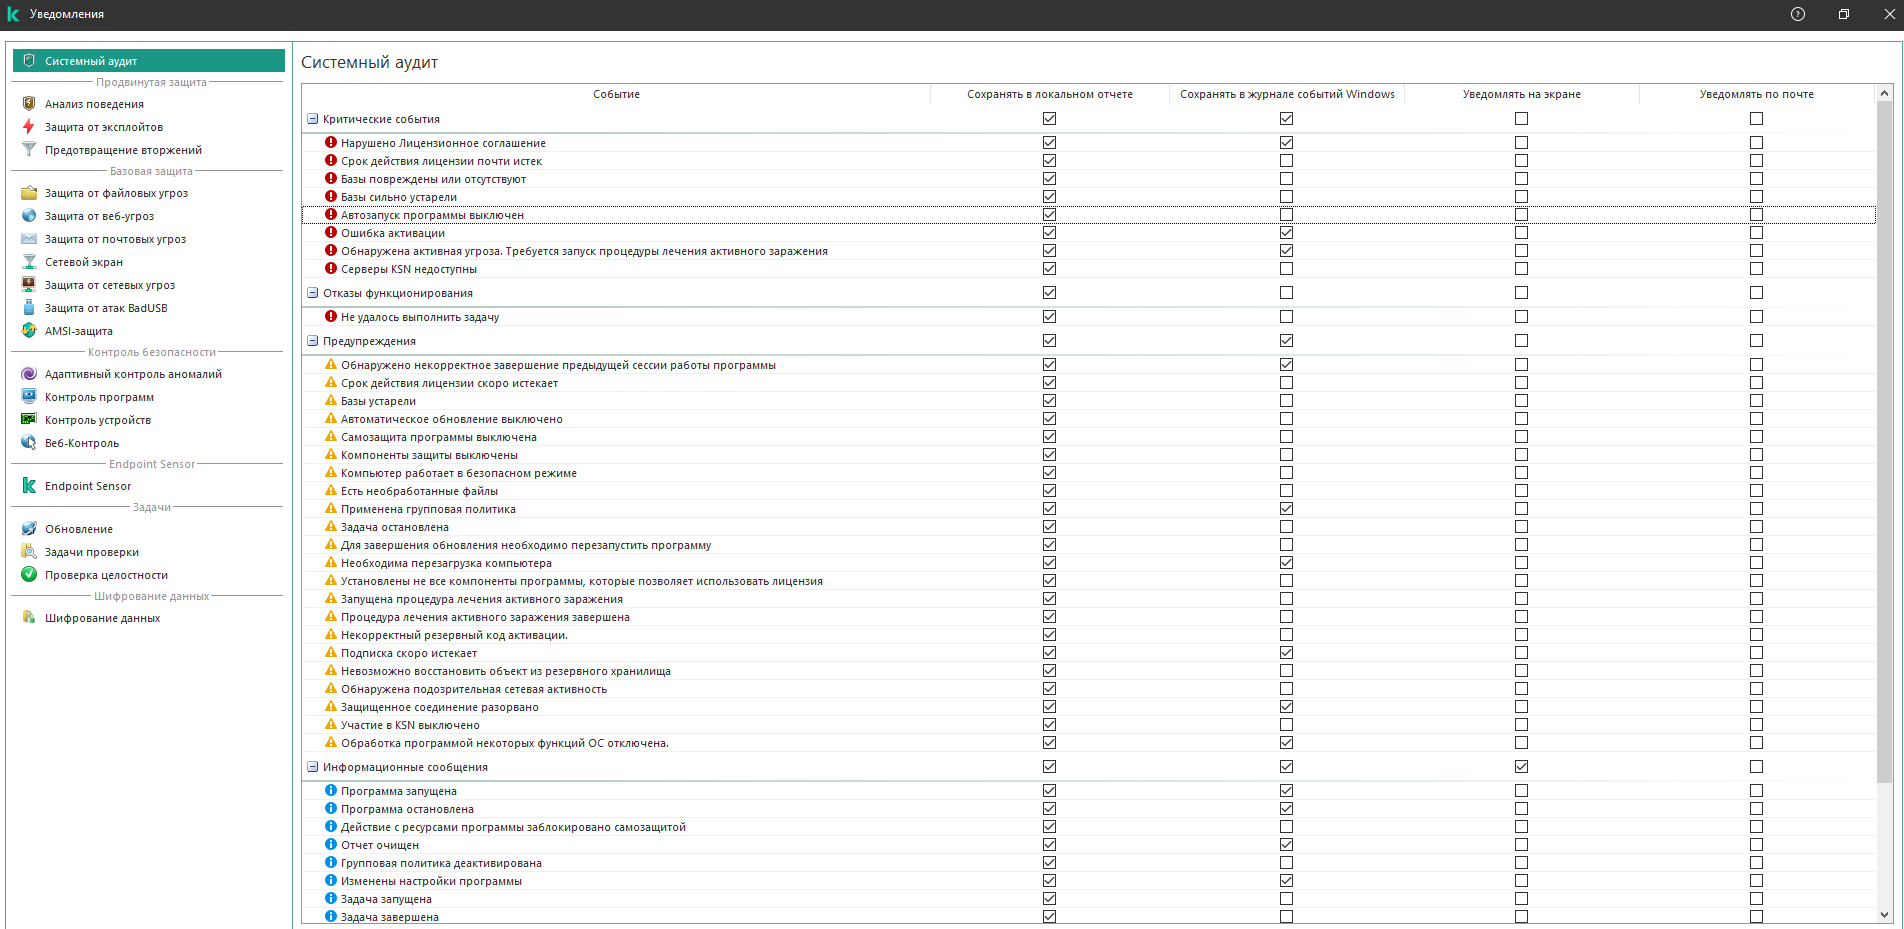This screenshot has width=1904, height=929.
Task: Toggle local report checkbox for Нарушено Лицензионное соглашение
Action: coord(1049,143)
